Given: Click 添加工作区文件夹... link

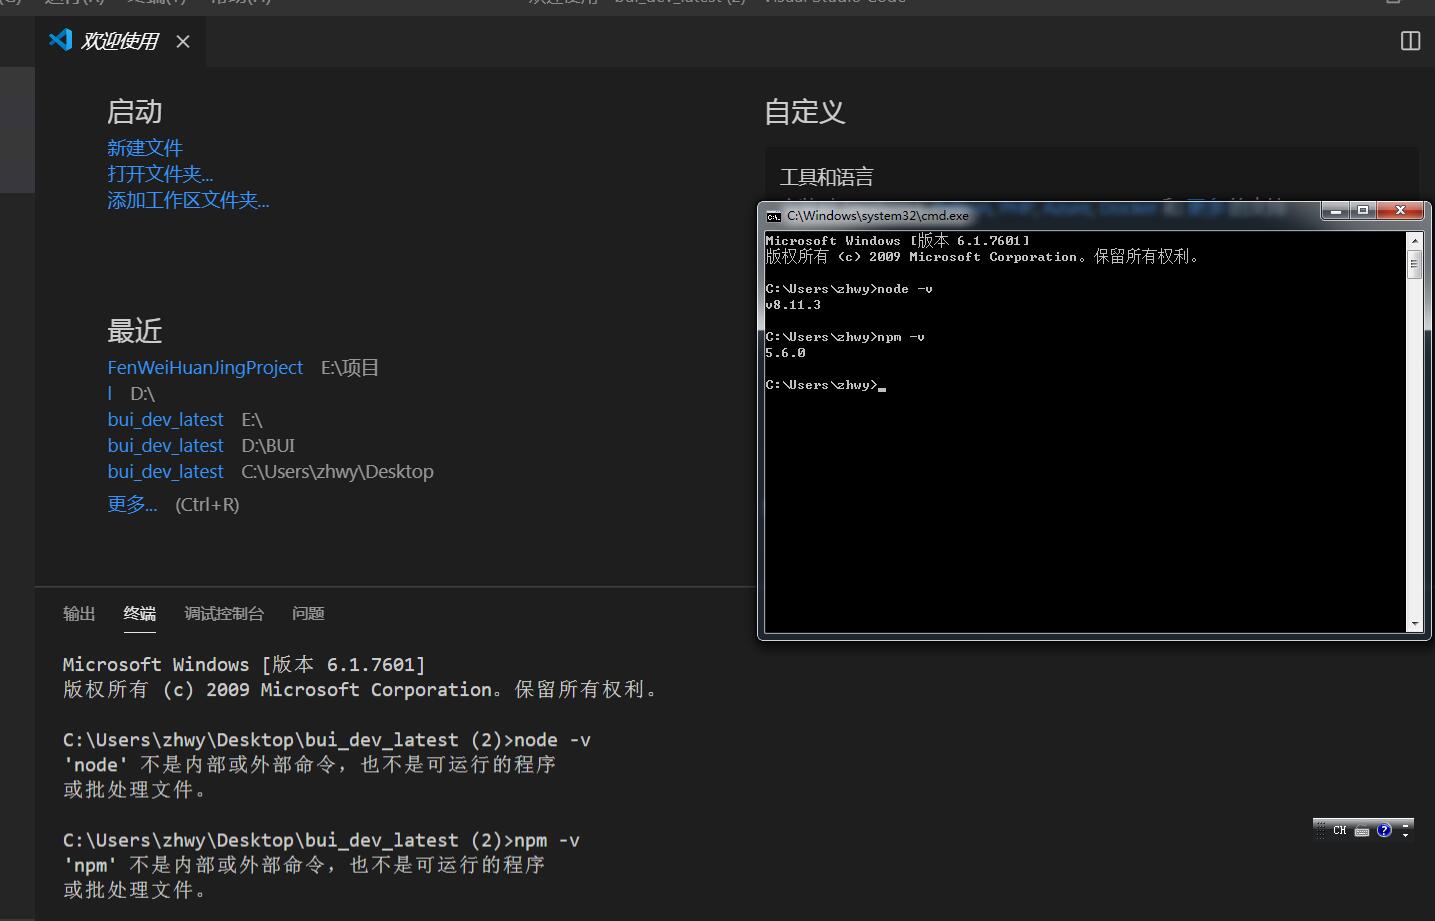Looking at the screenshot, I should (188, 200).
